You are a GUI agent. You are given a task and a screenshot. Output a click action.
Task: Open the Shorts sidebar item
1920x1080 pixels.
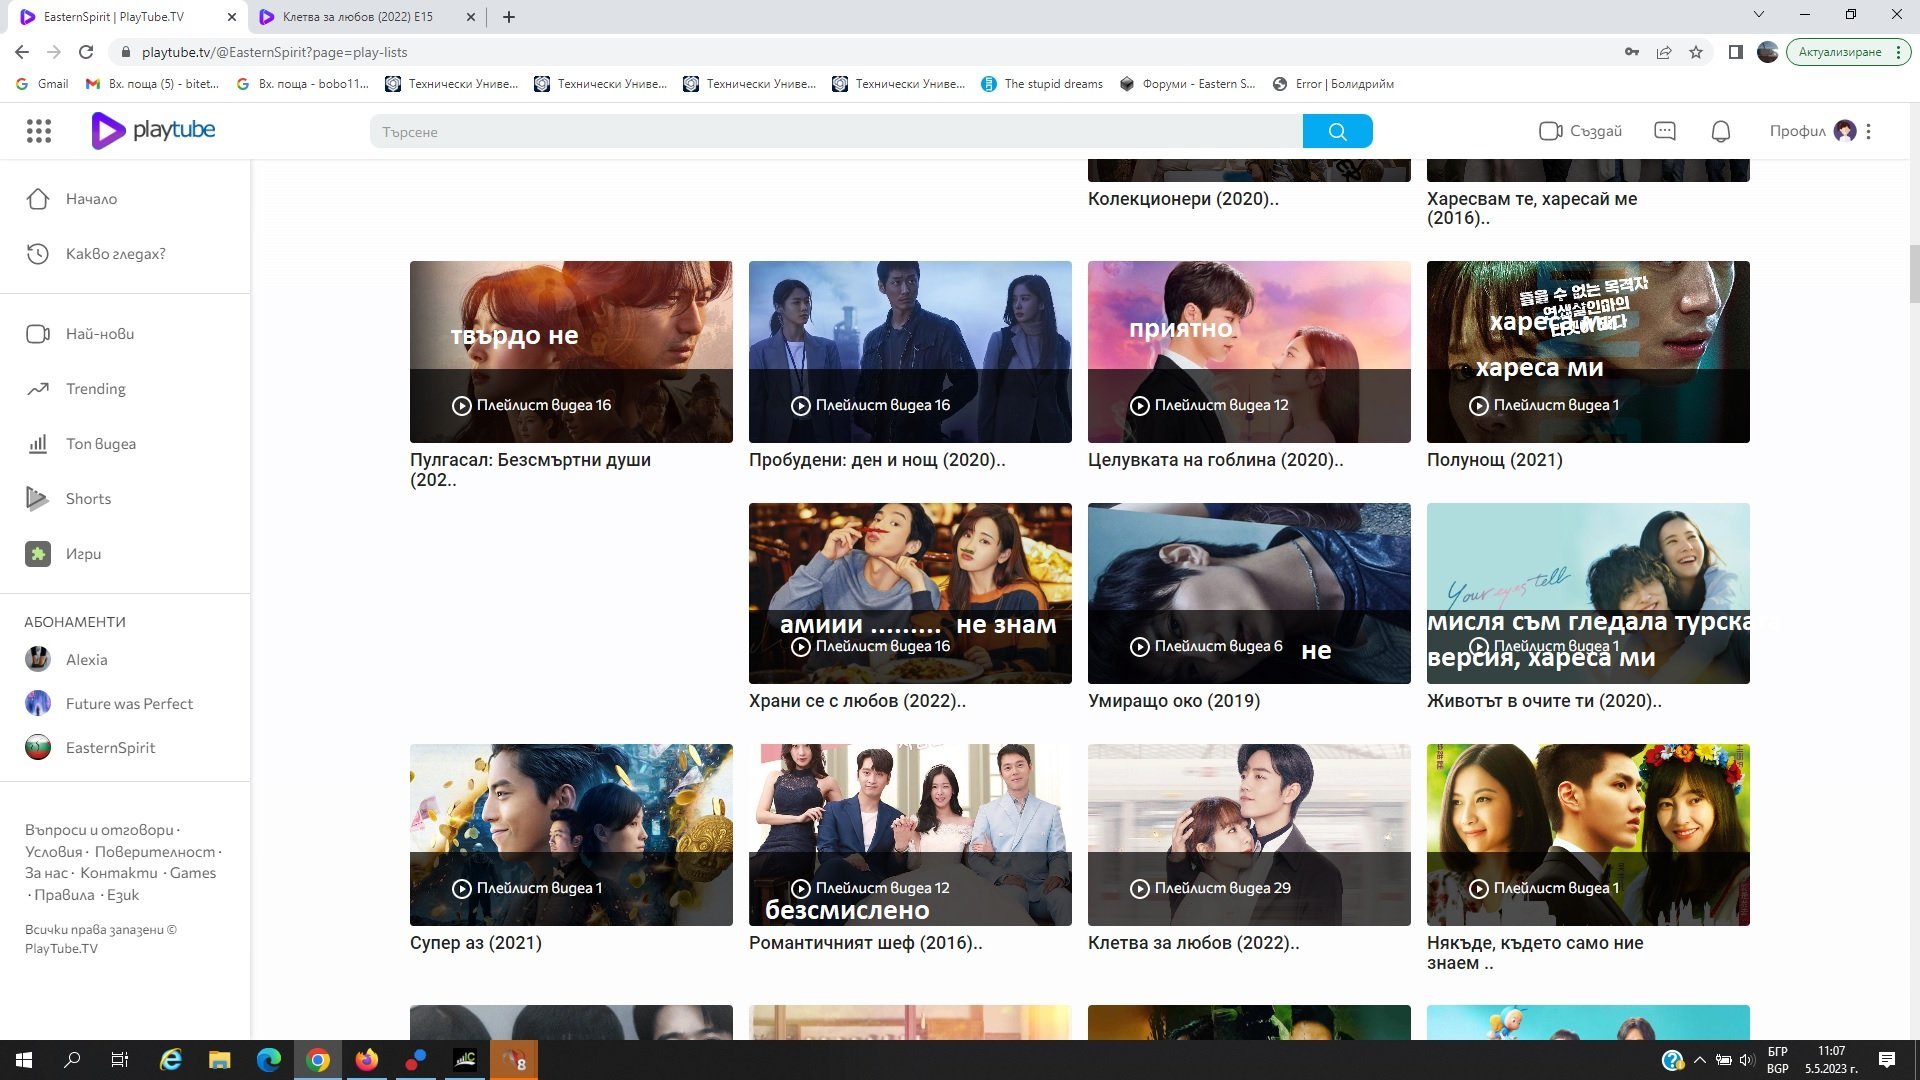point(88,499)
